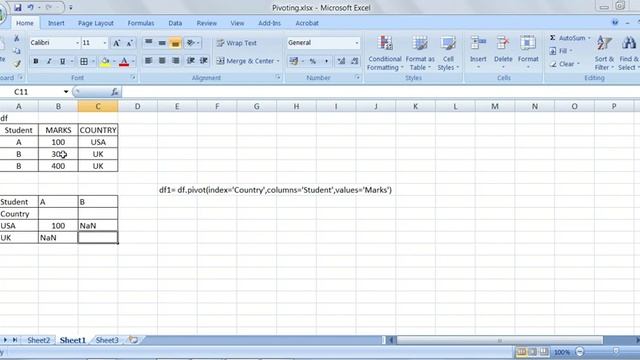This screenshot has height=360, width=640.
Task: Click the Merge & Center button
Action: pyautogui.click(x=245, y=61)
